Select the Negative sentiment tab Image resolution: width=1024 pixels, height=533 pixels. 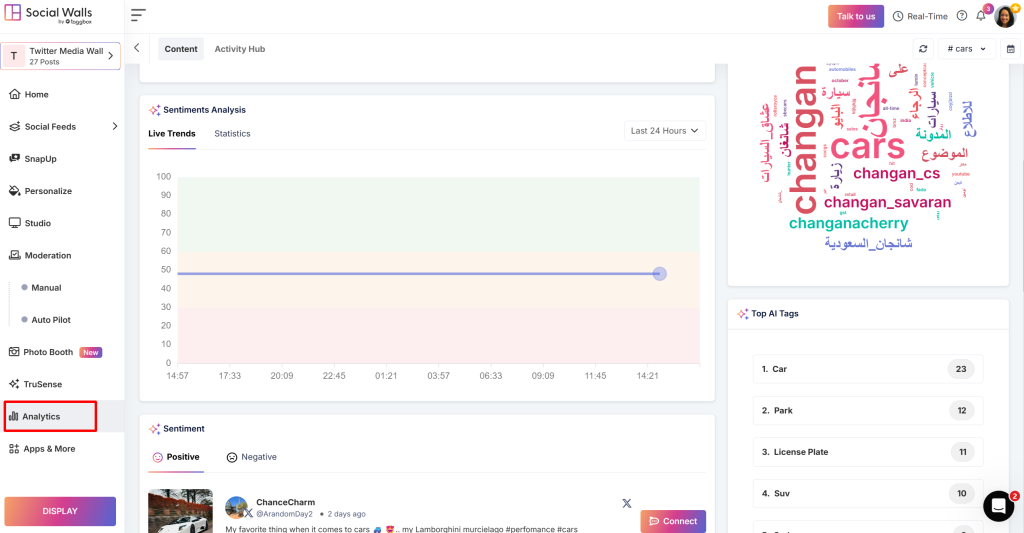[x=251, y=457]
